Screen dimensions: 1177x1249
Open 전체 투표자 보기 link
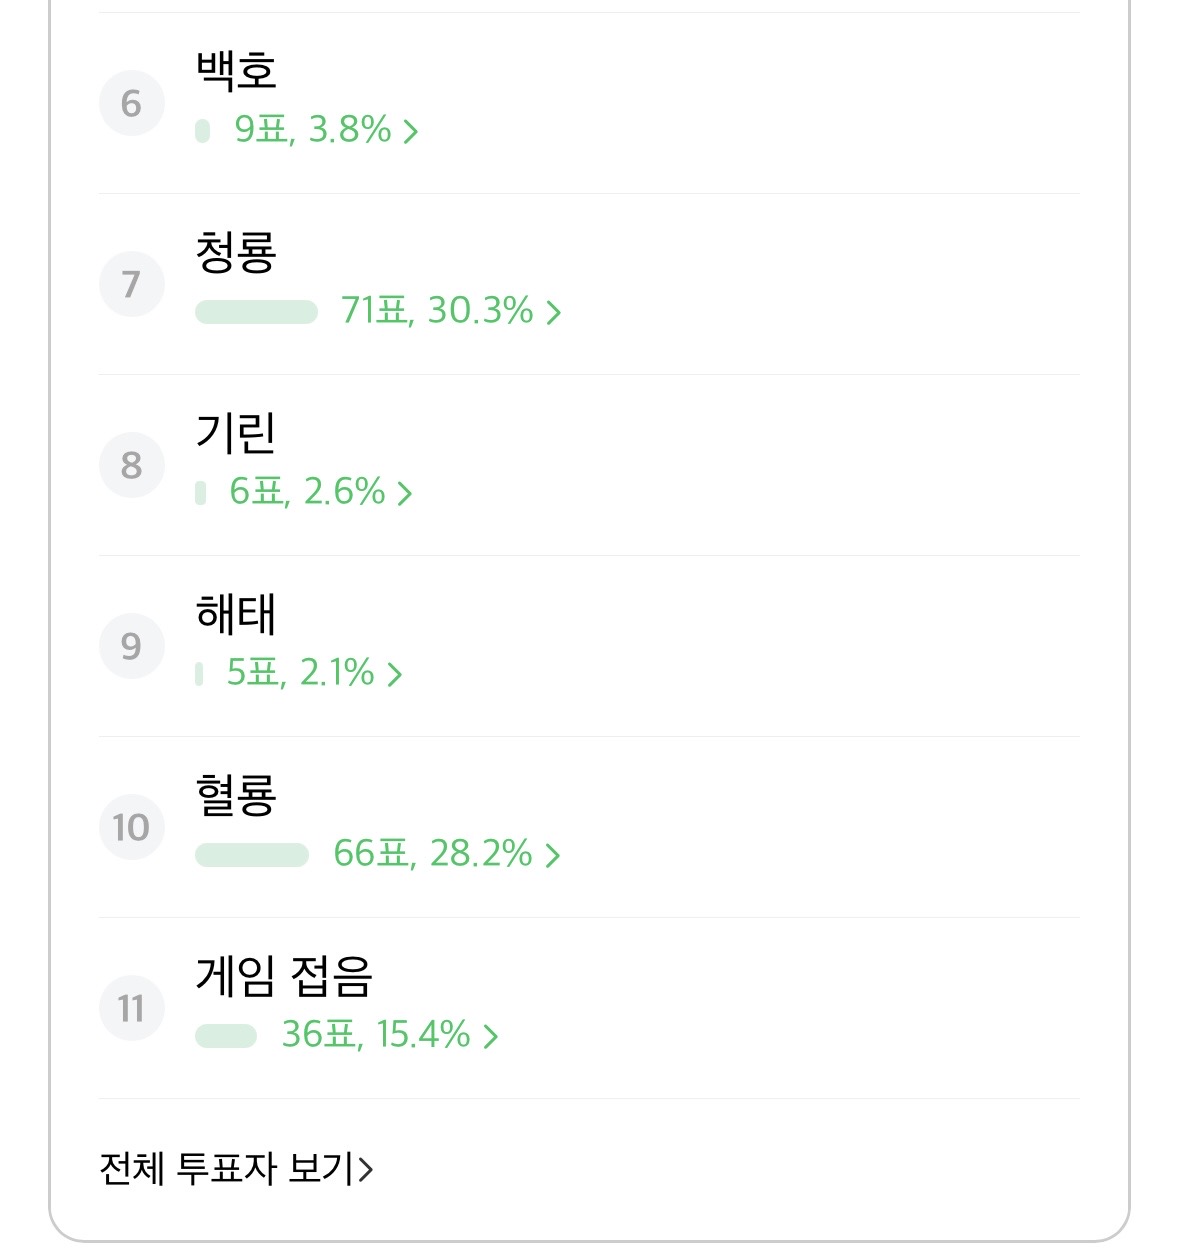tap(236, 1168)
